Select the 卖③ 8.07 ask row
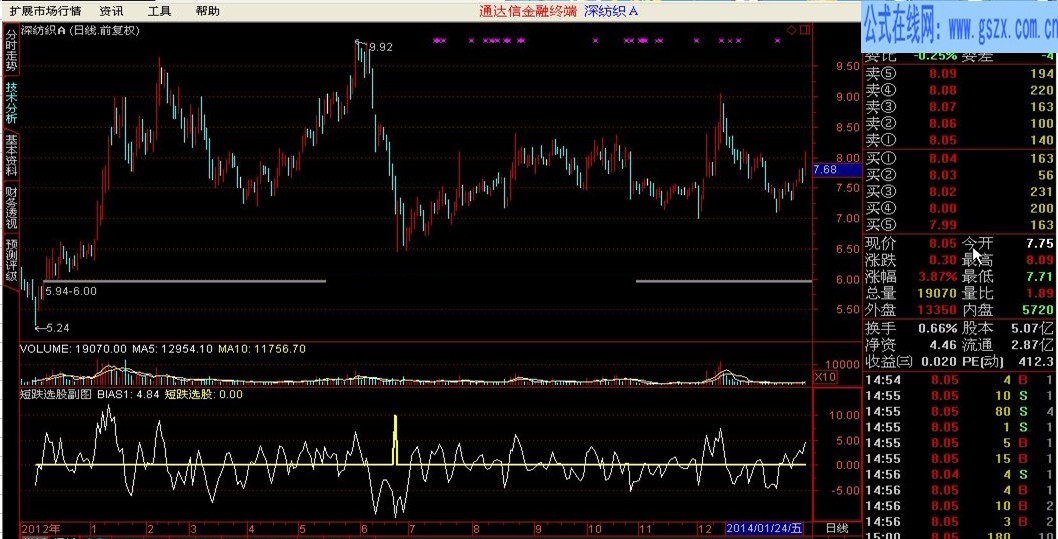The image size is (1058, 539). 959,107
